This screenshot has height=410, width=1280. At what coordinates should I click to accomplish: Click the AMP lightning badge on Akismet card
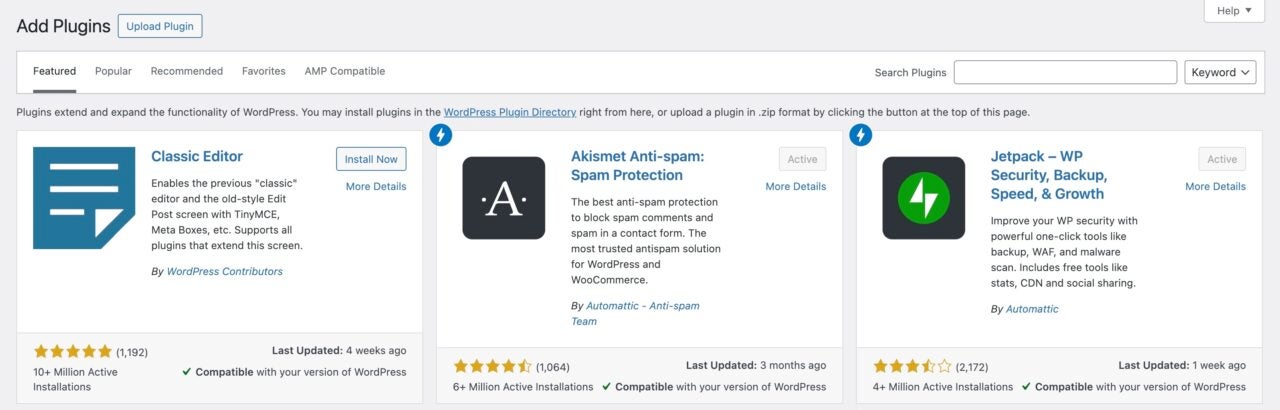(x=440, y=135)
